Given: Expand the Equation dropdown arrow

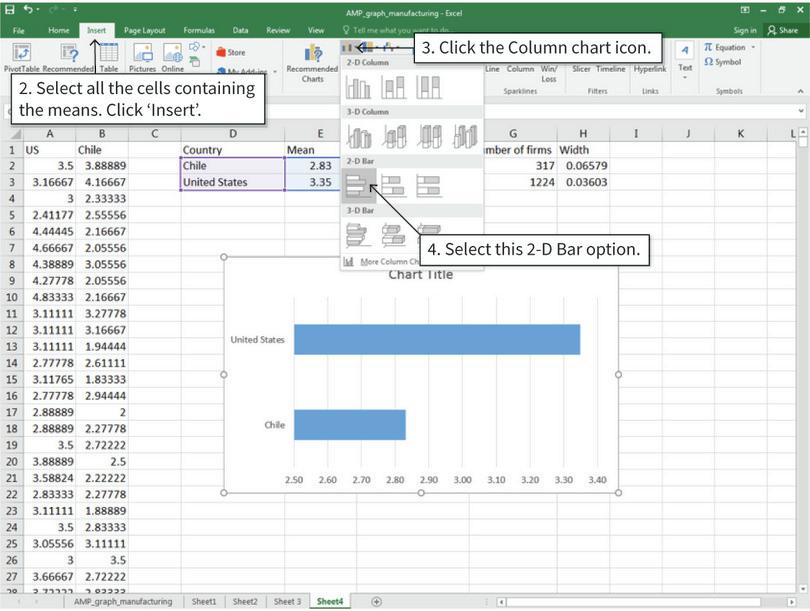Looking at the screenshot, I should (x=753, y=47).
